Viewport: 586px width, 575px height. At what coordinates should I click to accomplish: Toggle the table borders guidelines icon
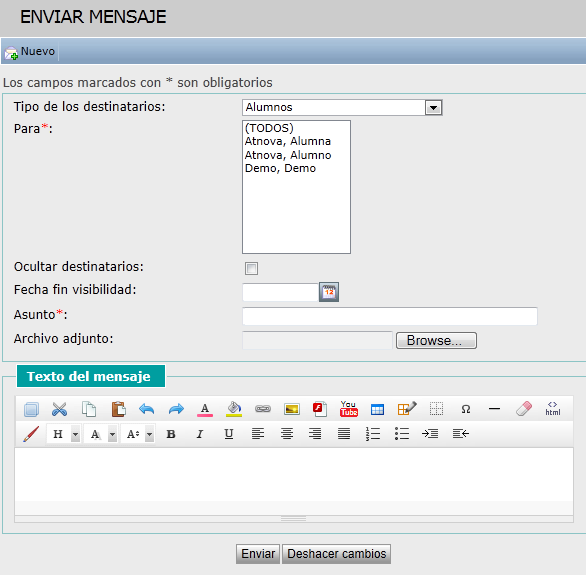[x=436, y=409]
